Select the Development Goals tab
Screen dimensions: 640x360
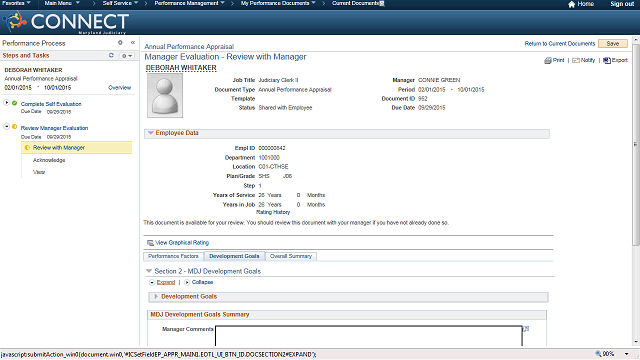tap(234, 256)
